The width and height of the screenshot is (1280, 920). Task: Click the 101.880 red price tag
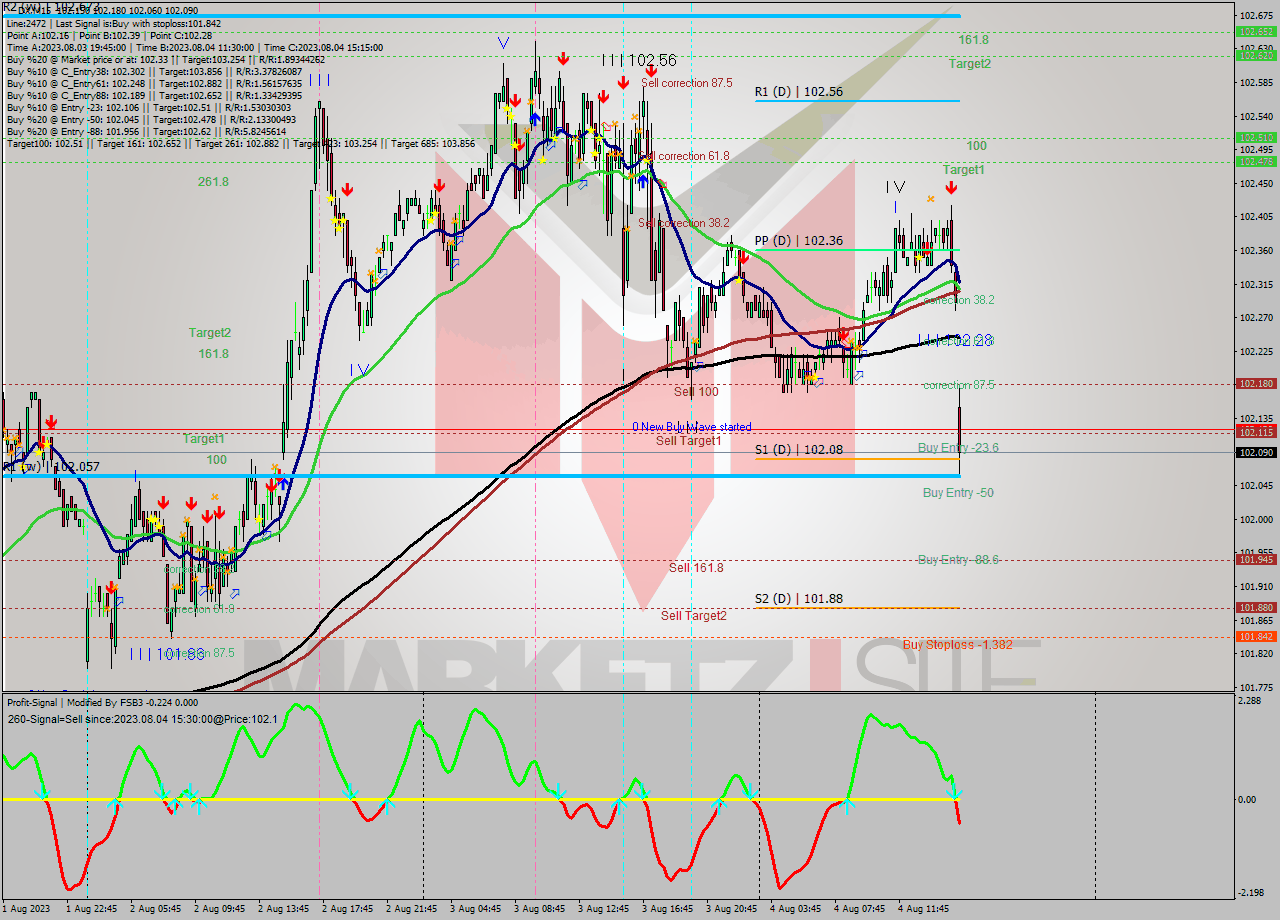tap(1256, 608)
